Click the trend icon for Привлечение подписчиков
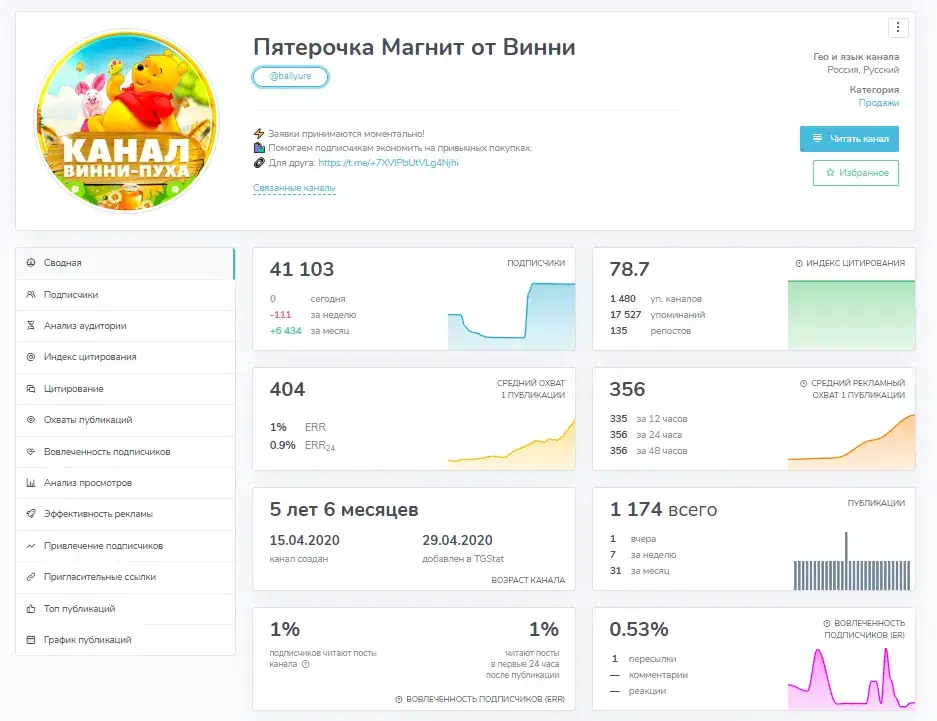 [x=31, y=545]
